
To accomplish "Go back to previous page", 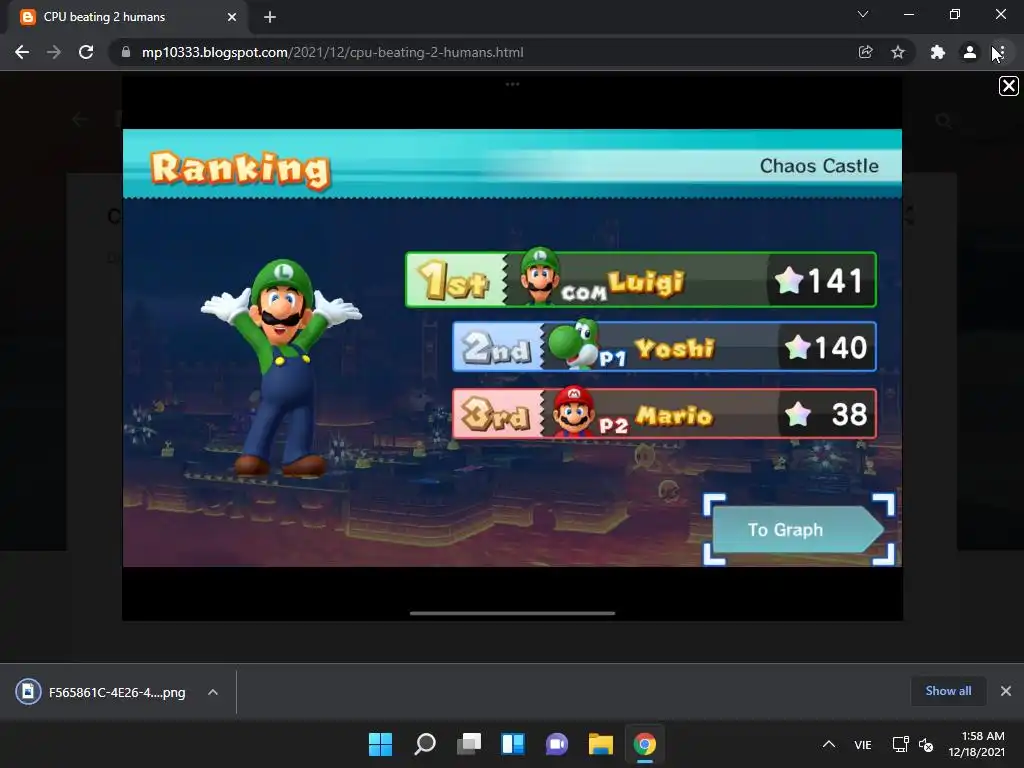I will coord(22,52).
